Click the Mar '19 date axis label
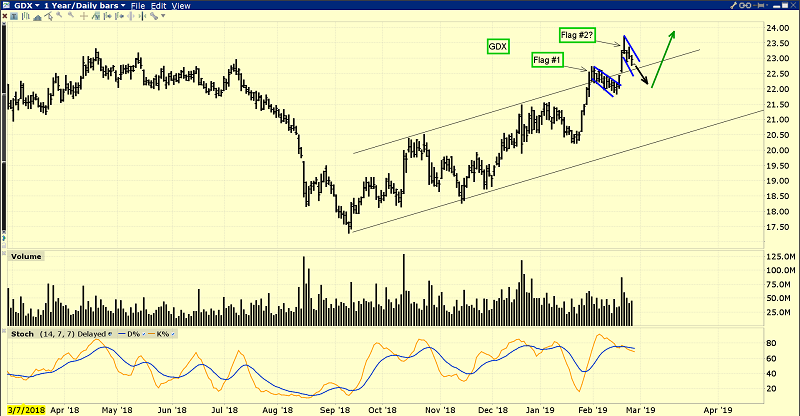The width and height of the screenshot is (800, 416). coord(641,410)
